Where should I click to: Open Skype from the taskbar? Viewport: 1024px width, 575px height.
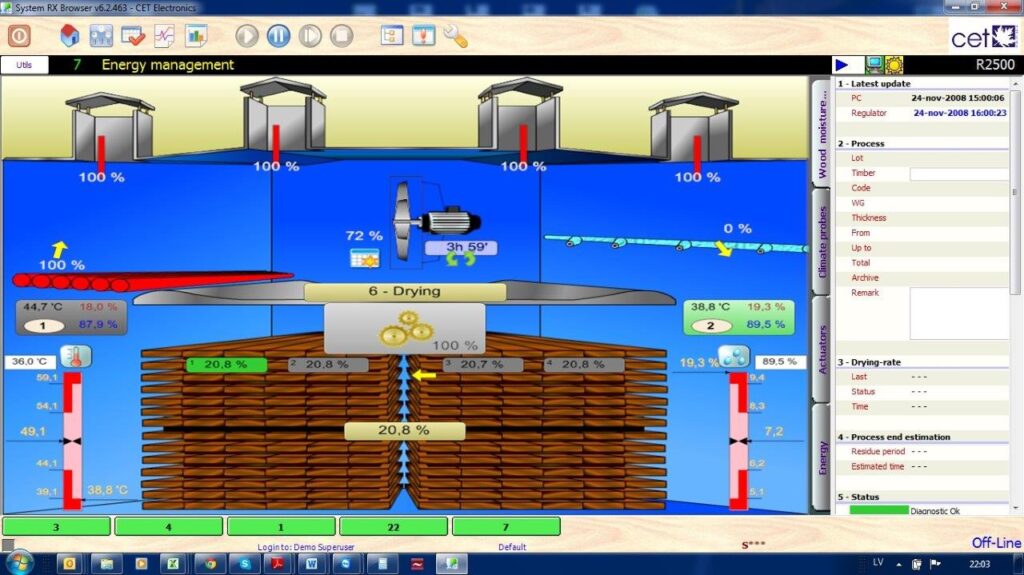tap(244, 564)
